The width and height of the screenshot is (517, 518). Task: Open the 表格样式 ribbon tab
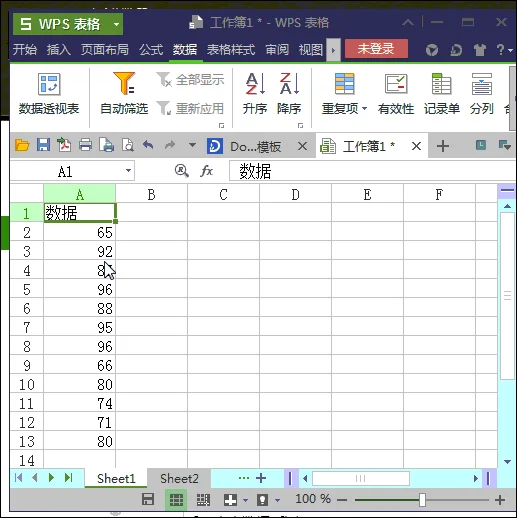click(231, 50)
